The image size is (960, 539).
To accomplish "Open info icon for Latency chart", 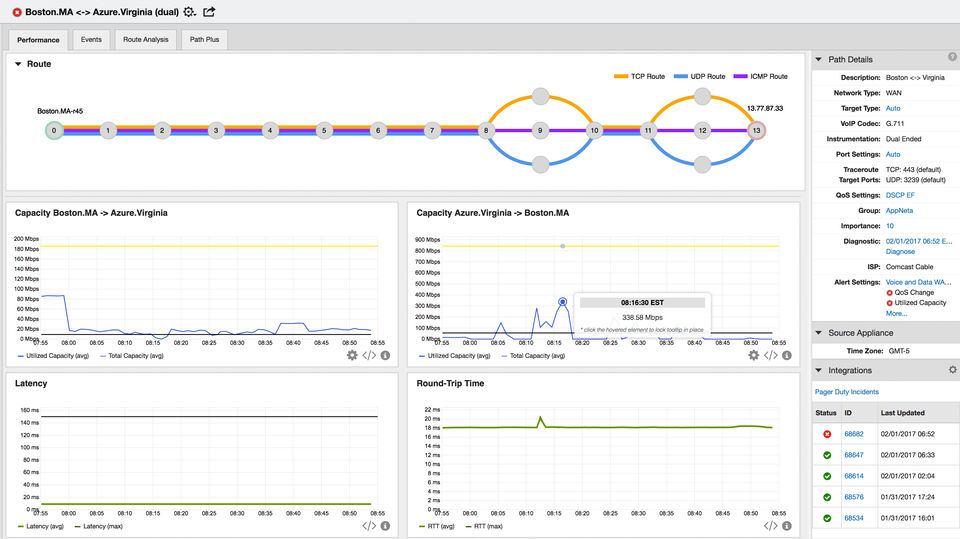I will tap(385, 526).
